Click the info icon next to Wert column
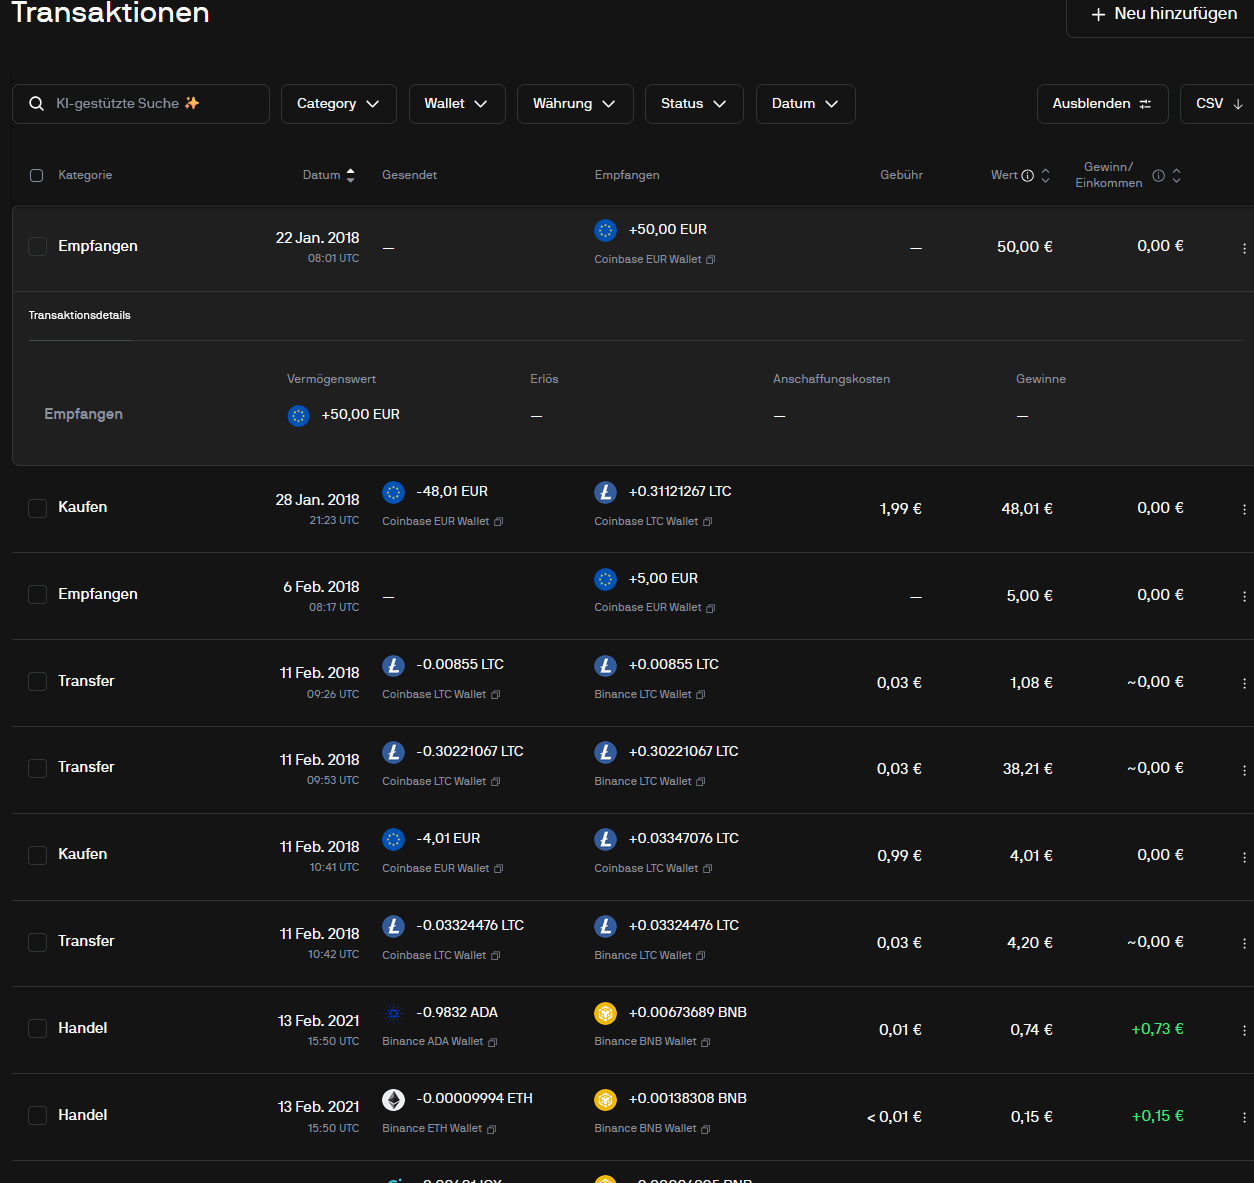Viewport: 1254px width, 1183px height. click(x=1027, y=176)
